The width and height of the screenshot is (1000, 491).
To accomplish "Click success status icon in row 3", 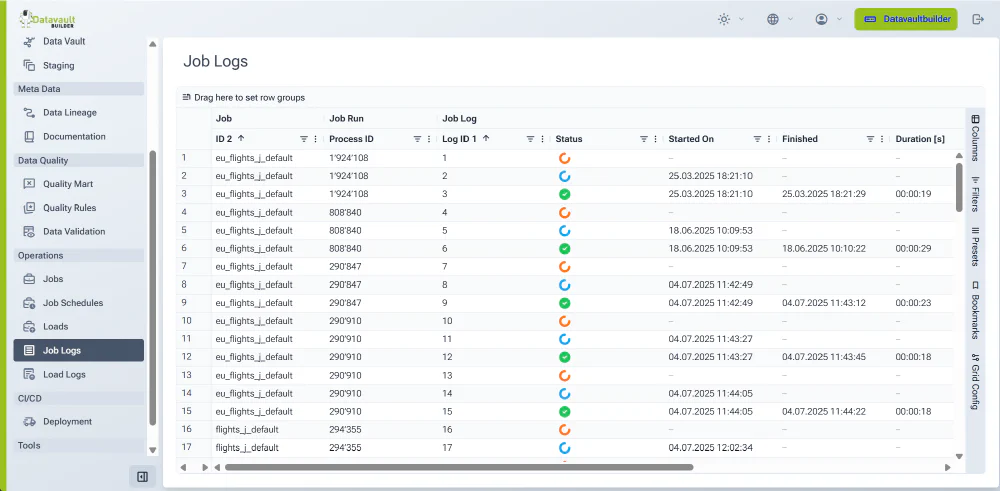I will (564, 194).
